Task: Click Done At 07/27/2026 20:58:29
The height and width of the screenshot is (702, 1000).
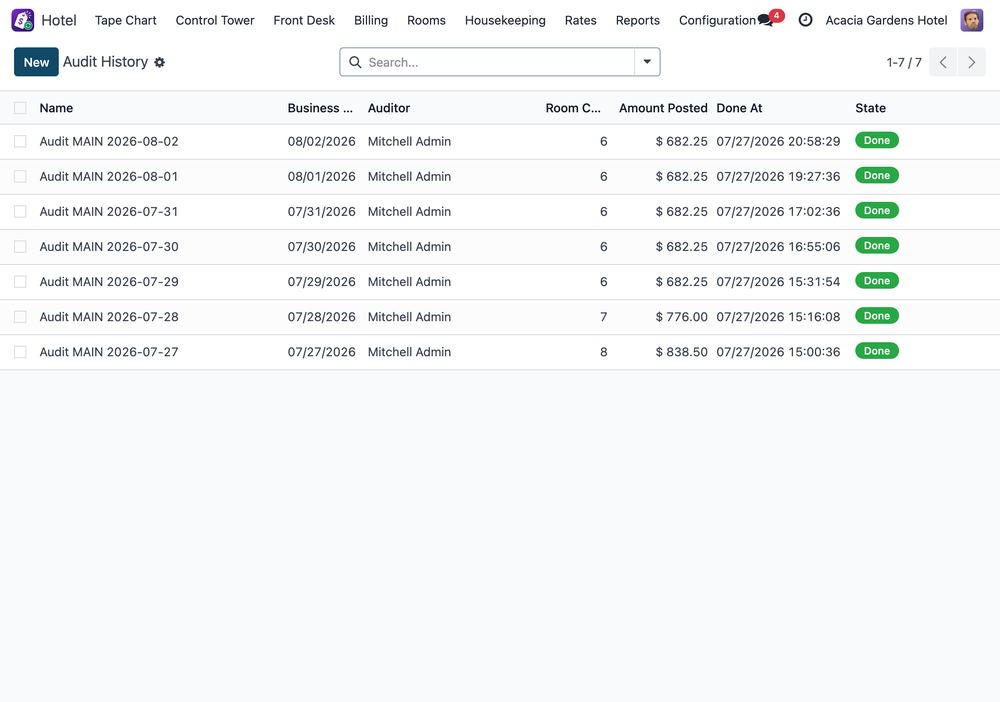Action: [778, 142]
